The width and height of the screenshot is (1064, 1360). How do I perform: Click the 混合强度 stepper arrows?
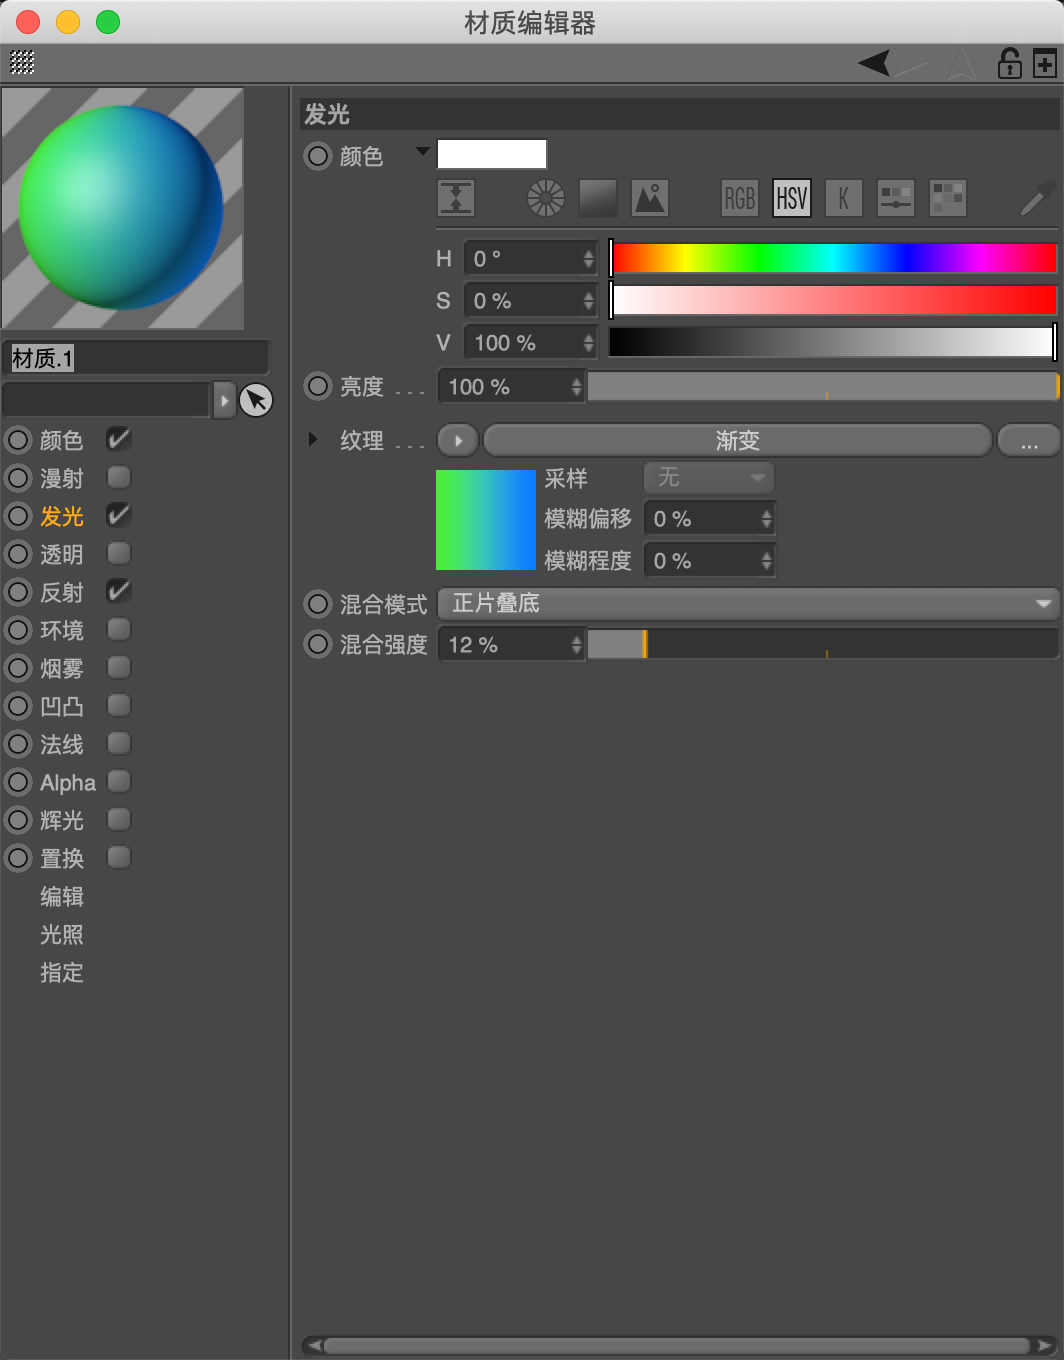(576, 645)
